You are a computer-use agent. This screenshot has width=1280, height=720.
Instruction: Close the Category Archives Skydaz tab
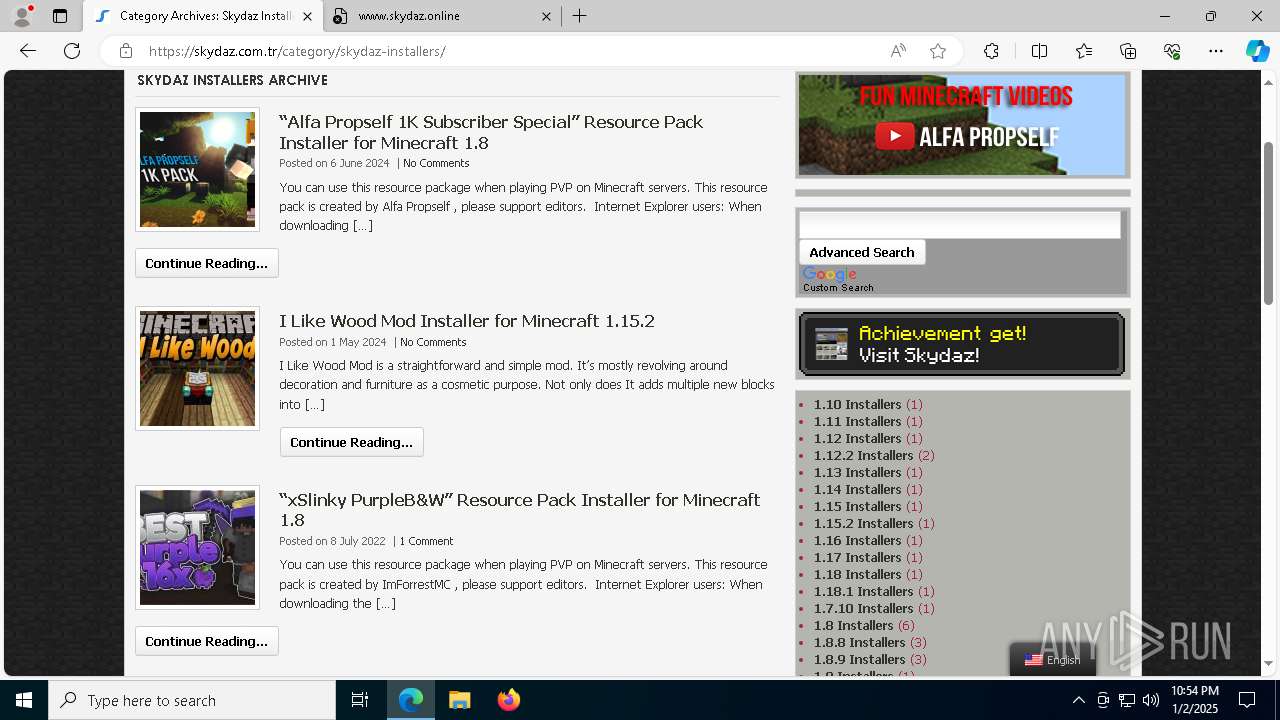307,16
